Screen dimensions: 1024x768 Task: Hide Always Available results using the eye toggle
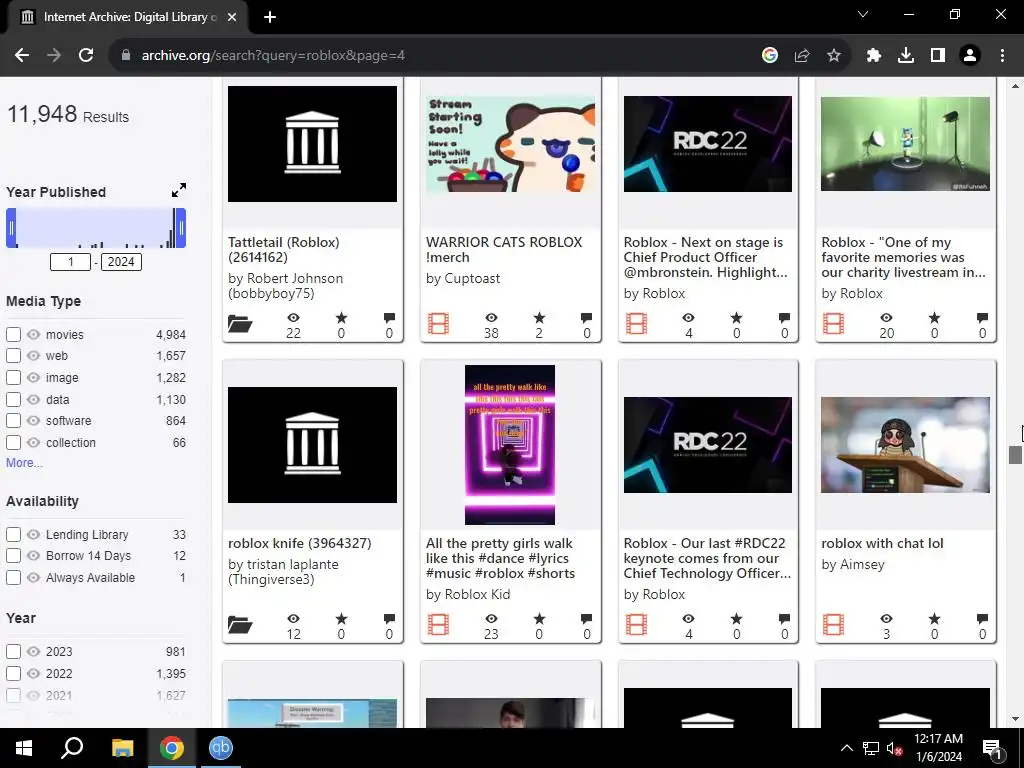coord(33,577)
